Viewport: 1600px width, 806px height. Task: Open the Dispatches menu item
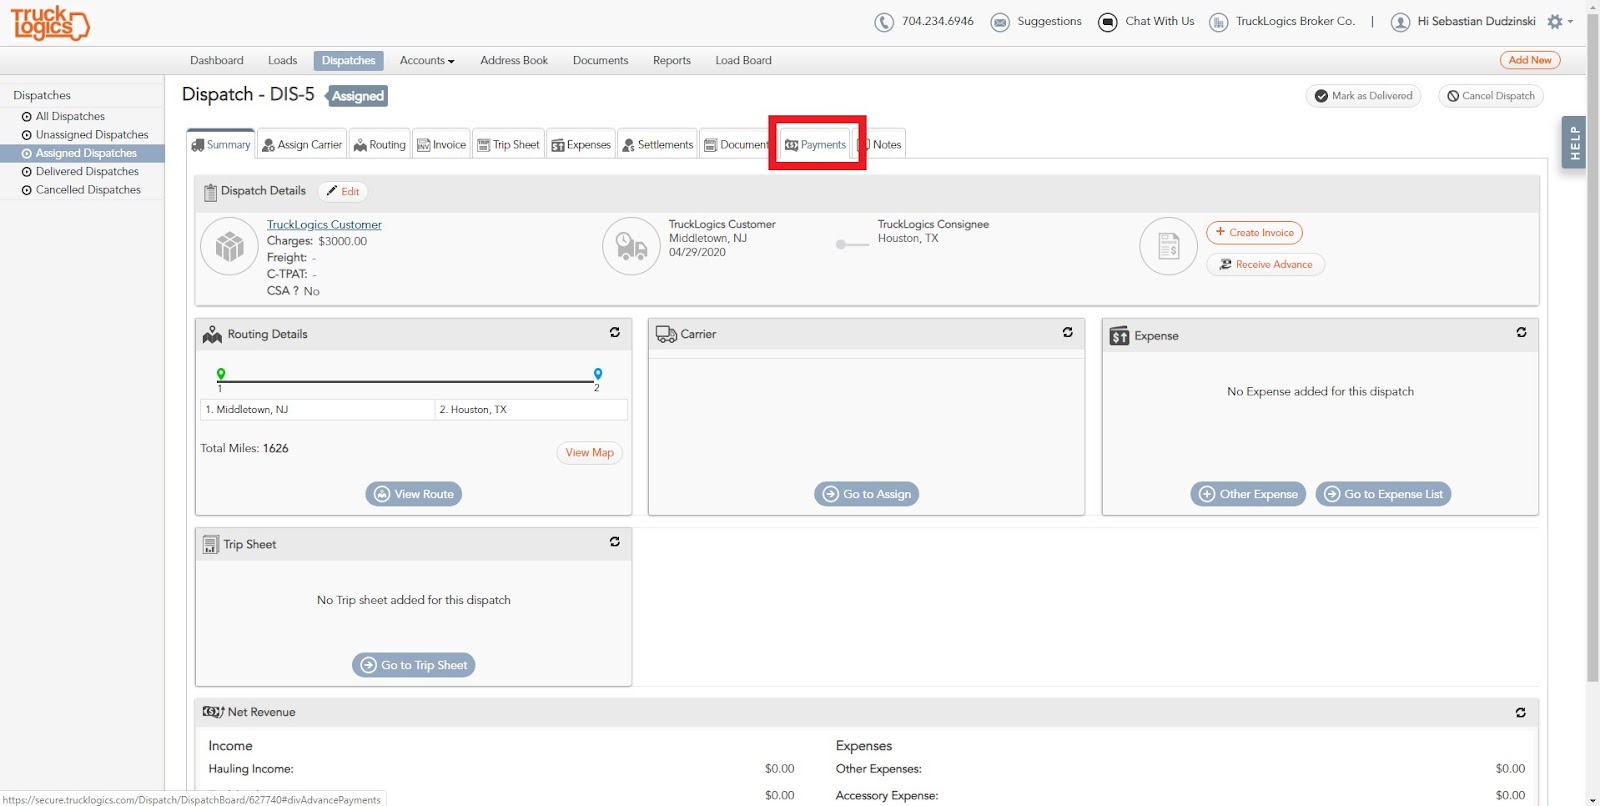348,61
